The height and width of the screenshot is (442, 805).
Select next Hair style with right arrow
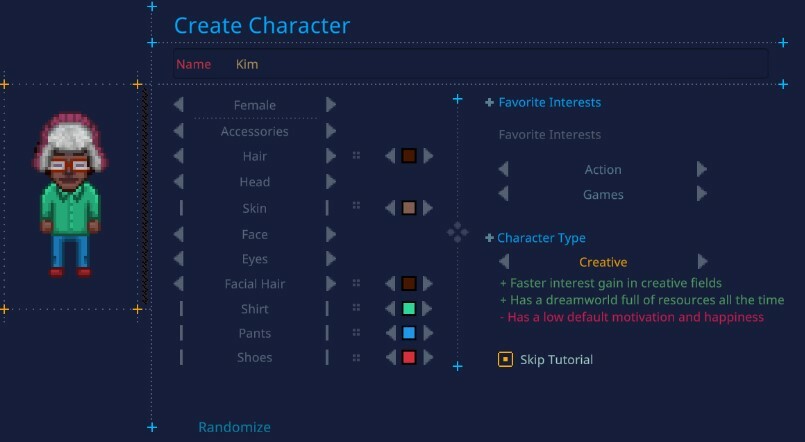(x=331, y=156)
